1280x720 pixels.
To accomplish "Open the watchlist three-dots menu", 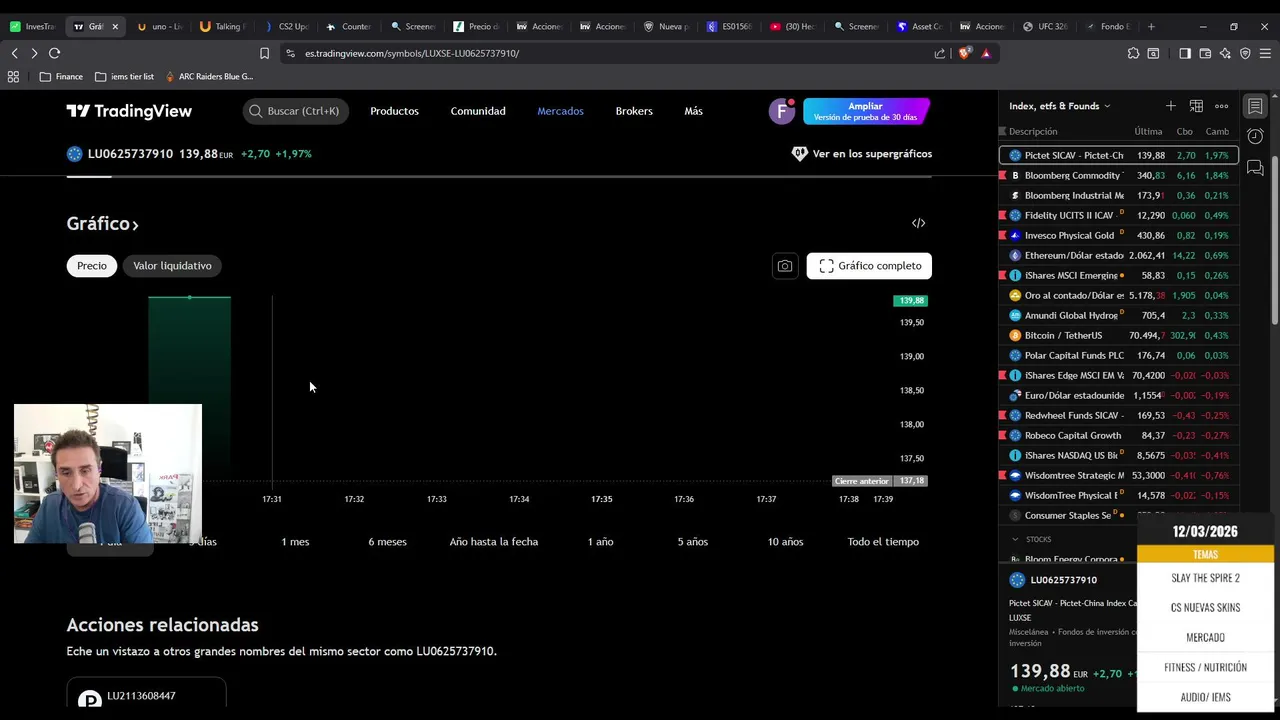I will (x=1221, y=106).
